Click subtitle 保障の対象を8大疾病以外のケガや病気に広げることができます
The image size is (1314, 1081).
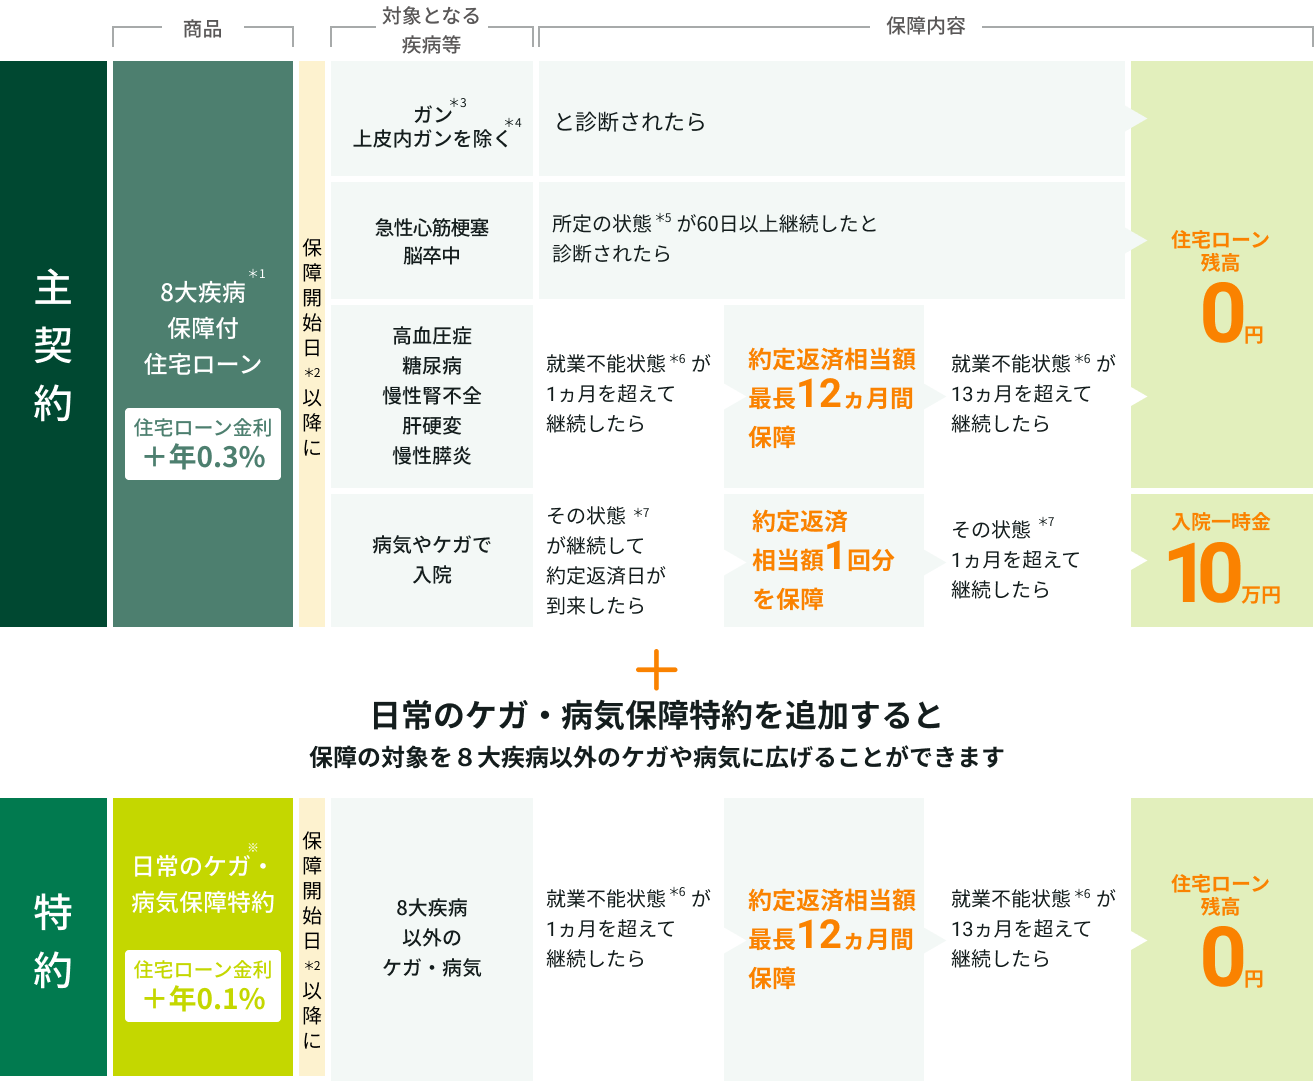(657, 757)
